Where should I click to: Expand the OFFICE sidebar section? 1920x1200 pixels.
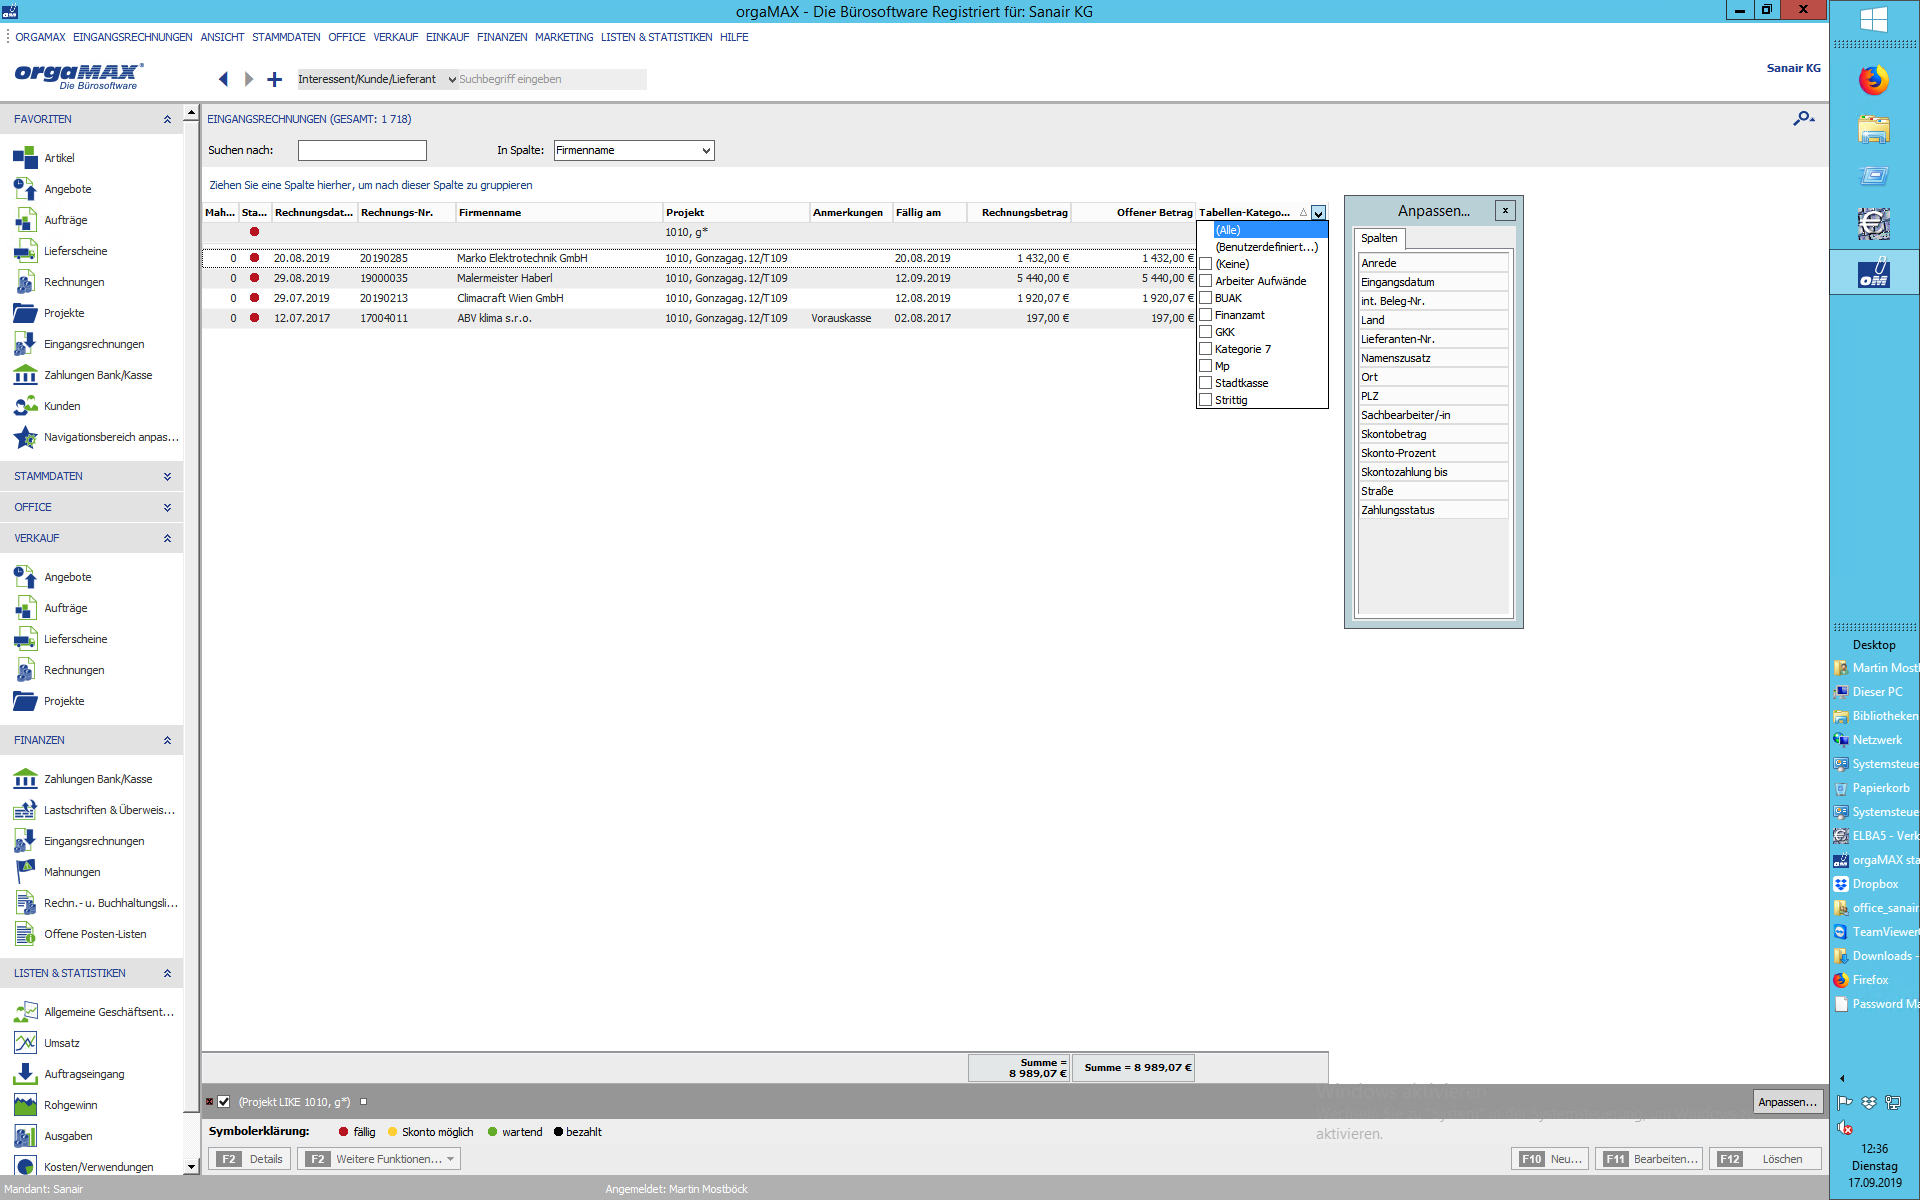(x=167, y=507)
